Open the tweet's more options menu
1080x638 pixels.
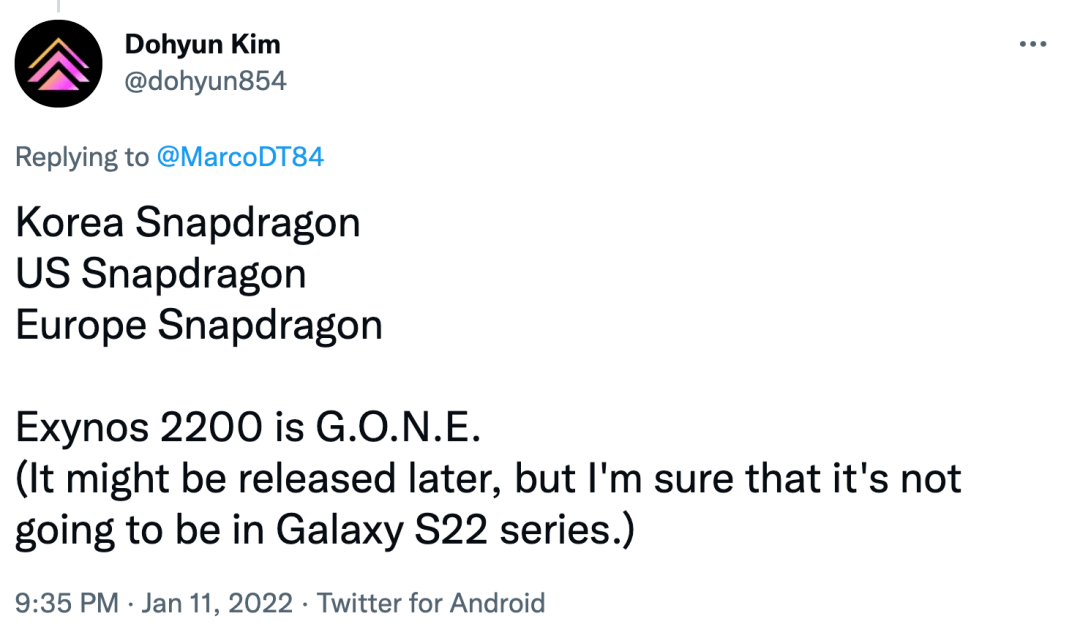pos(1032,45)
